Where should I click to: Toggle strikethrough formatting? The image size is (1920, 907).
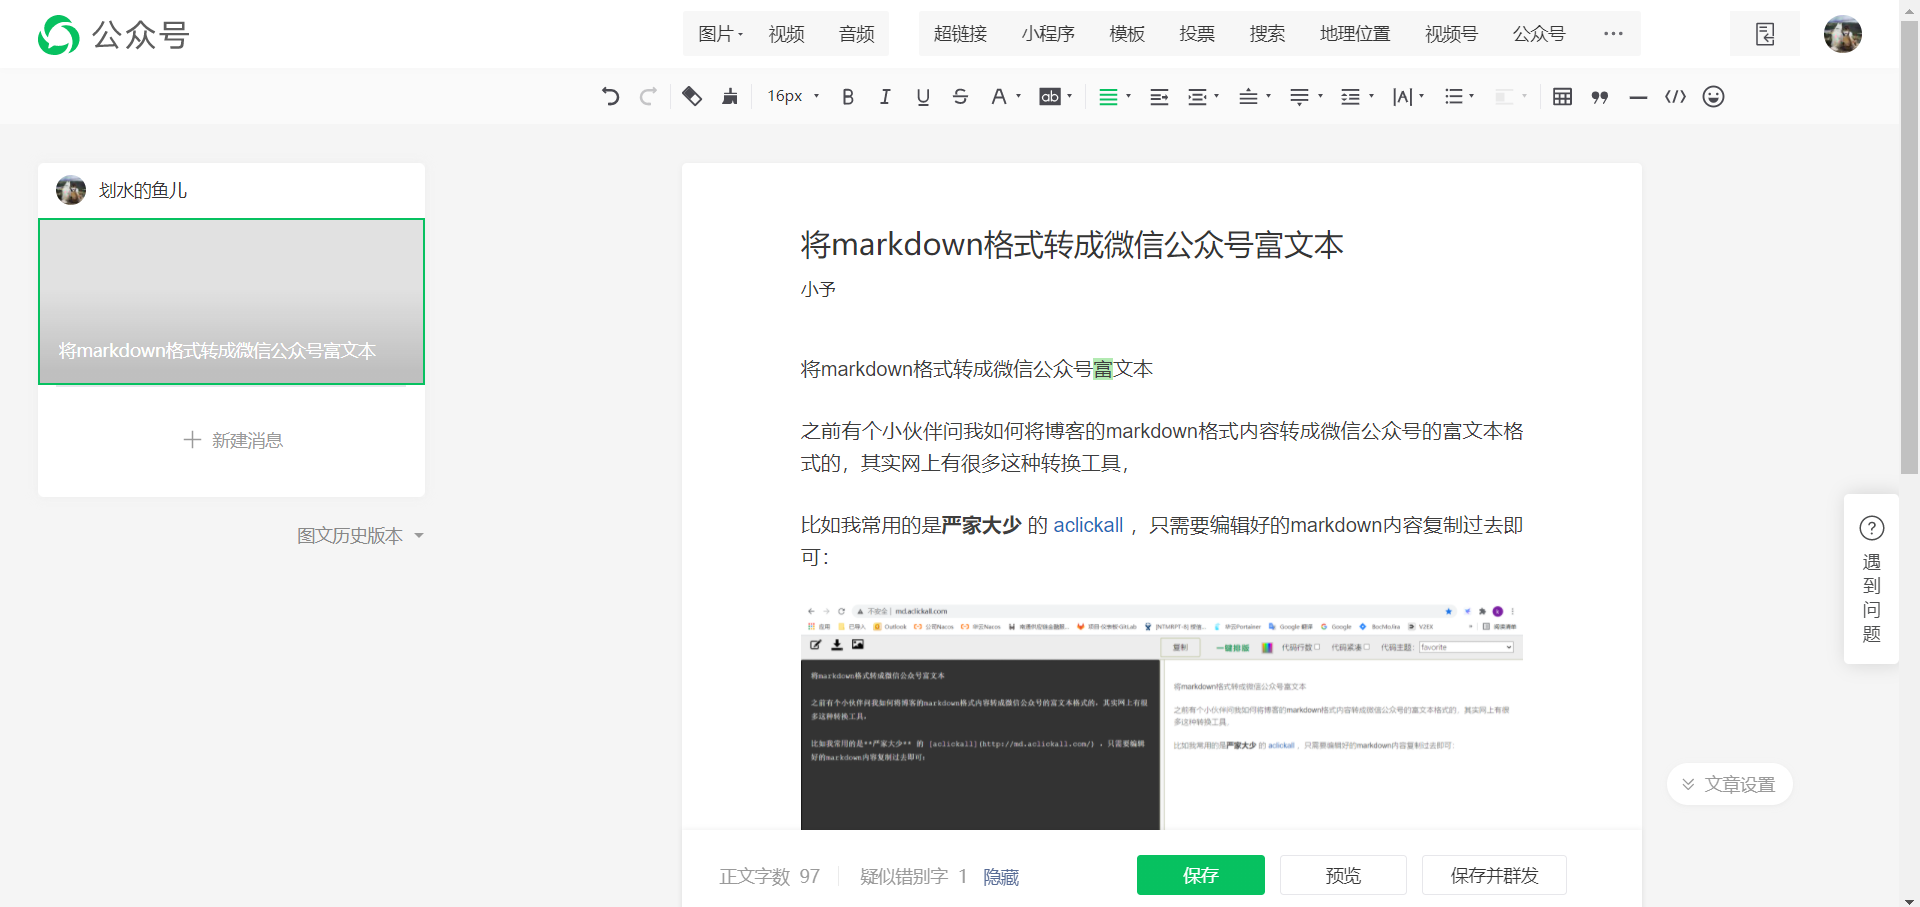pos(960,96)
